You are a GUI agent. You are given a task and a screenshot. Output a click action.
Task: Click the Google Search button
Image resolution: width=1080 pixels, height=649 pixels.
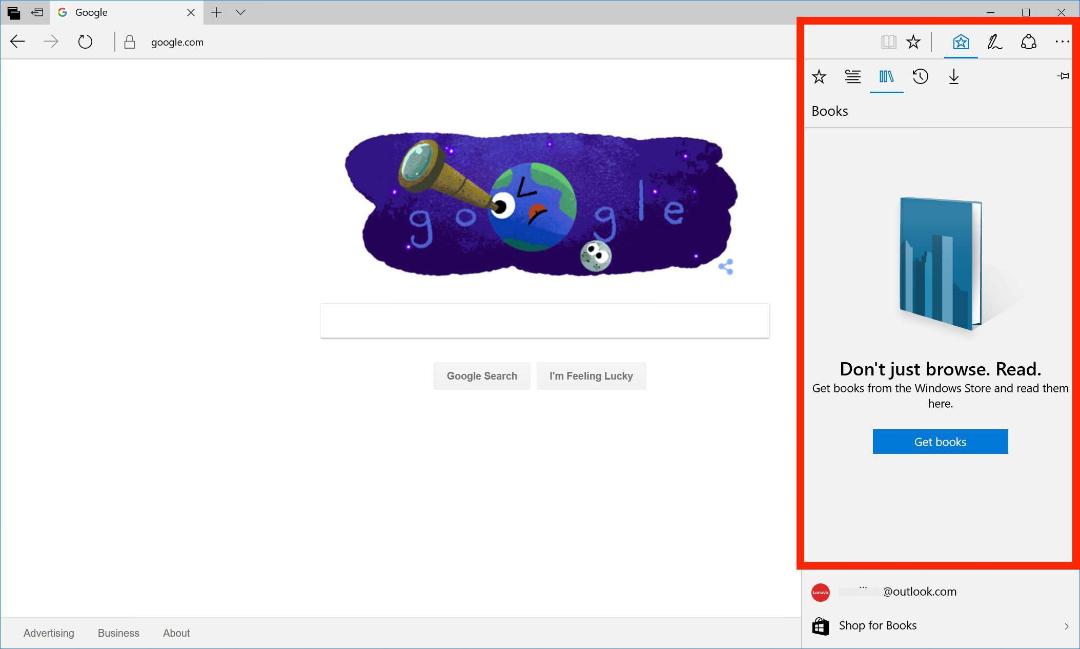481,376
